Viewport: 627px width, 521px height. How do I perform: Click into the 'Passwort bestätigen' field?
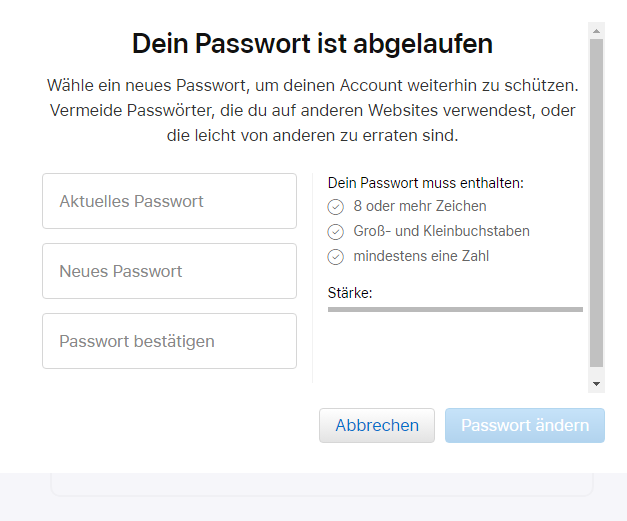169,341
